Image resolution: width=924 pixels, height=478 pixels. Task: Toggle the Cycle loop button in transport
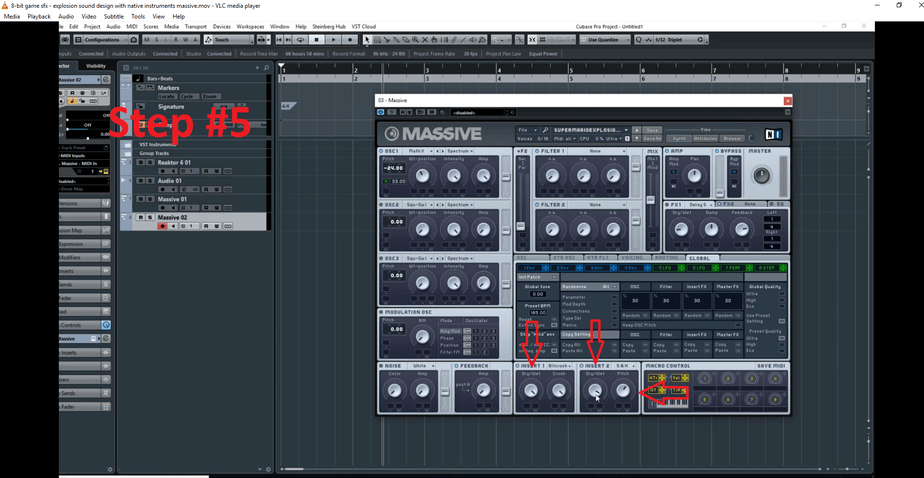pos(300,39)
